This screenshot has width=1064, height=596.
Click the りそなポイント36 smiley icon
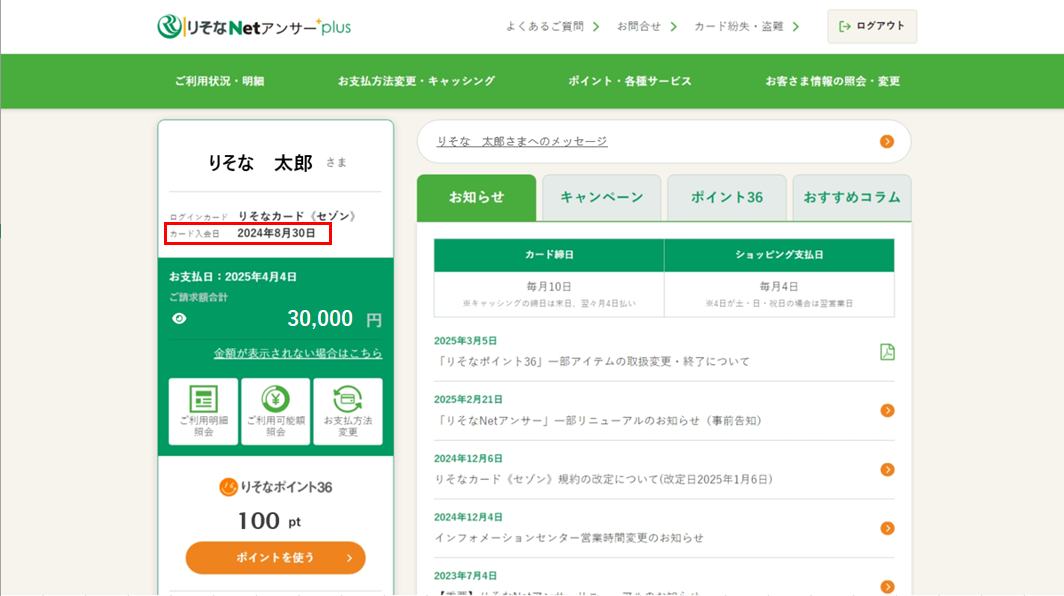click(x=228, y=487)
